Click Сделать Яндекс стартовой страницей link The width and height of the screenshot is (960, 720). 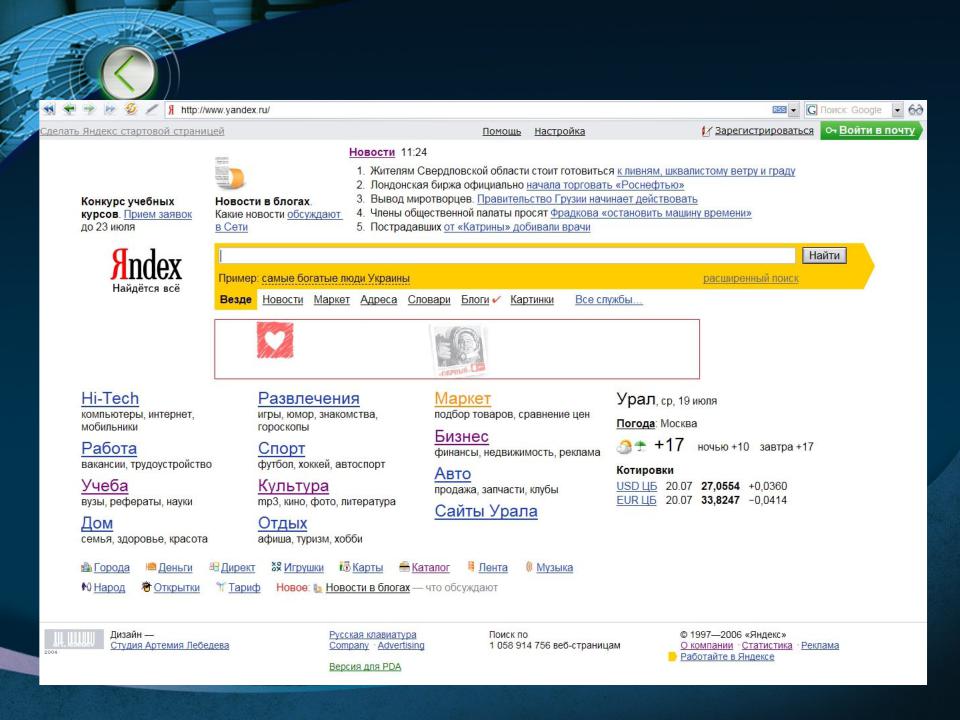132,131
